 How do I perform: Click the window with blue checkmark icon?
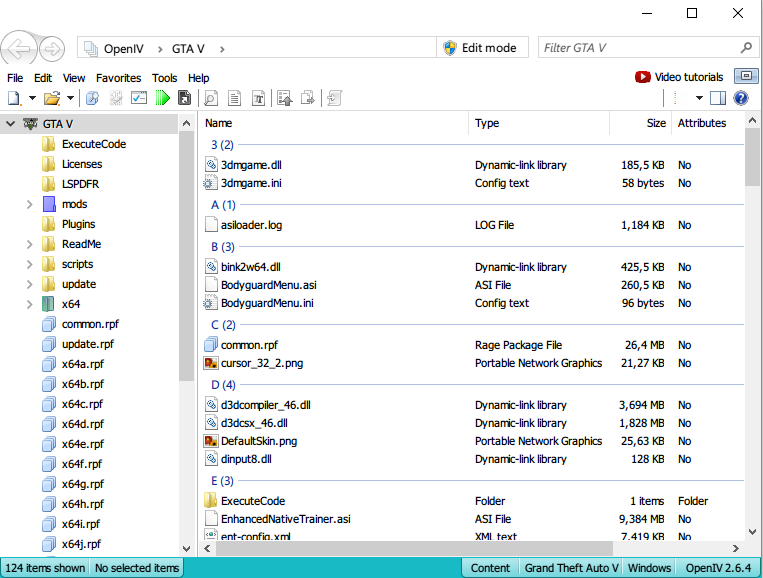click(139, 98)
